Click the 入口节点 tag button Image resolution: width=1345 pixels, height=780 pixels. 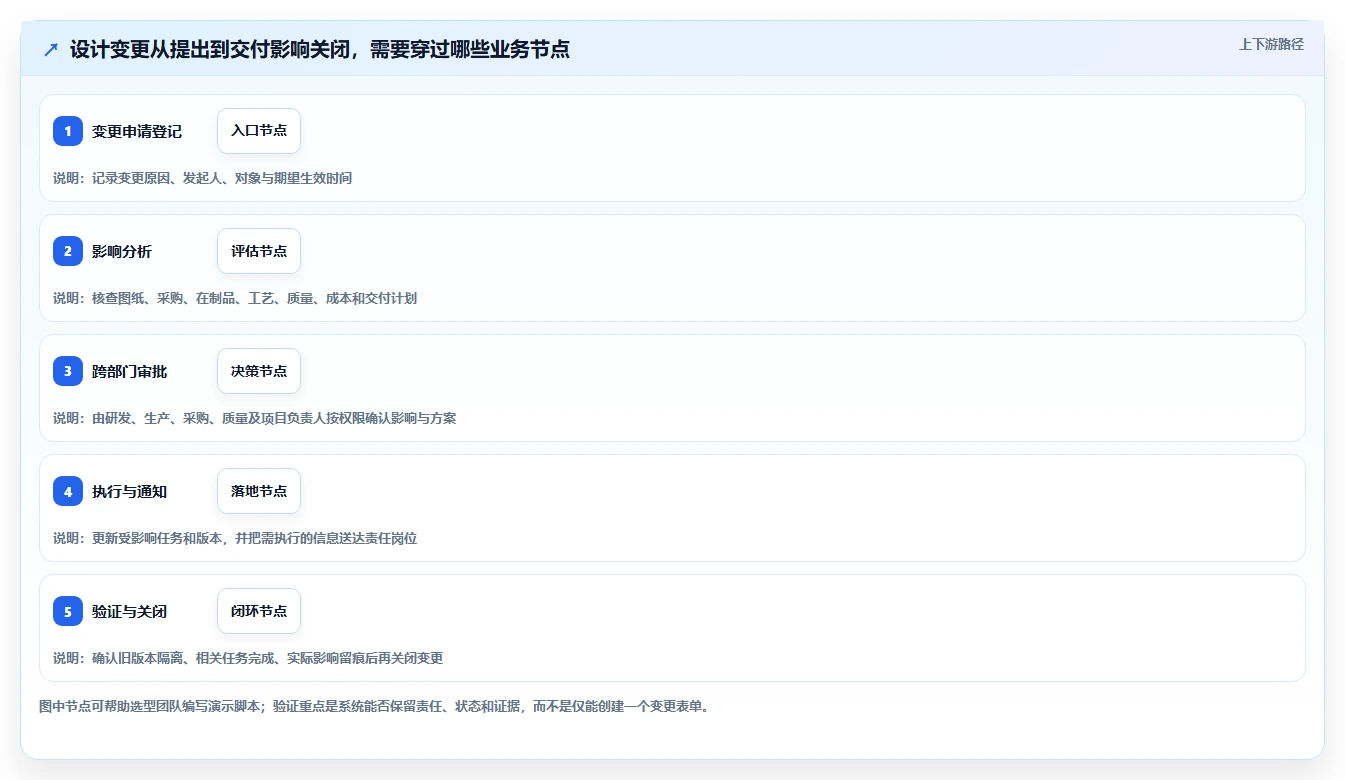point(259,131)
